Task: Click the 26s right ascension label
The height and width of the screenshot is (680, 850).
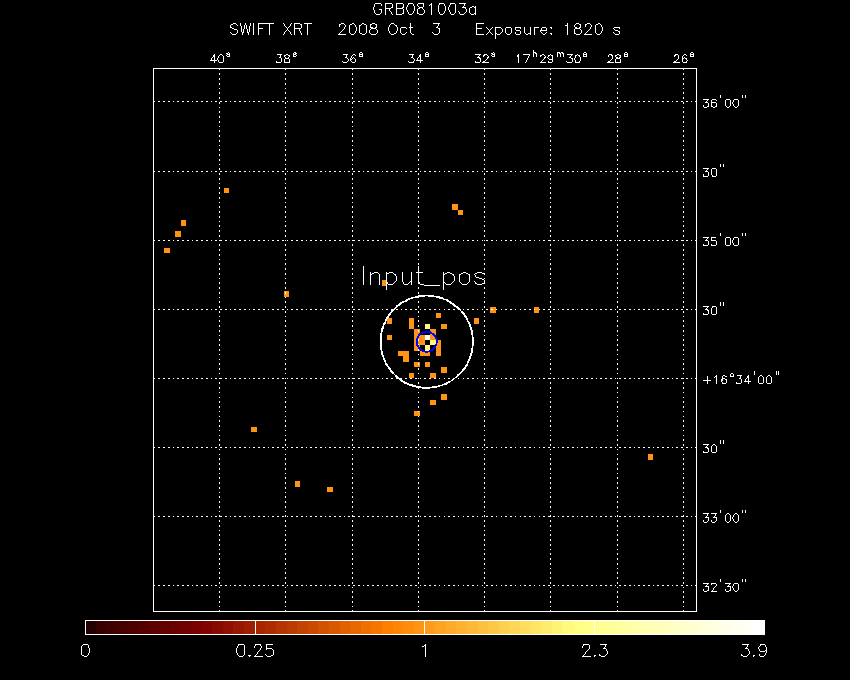Action: [684, 59]
